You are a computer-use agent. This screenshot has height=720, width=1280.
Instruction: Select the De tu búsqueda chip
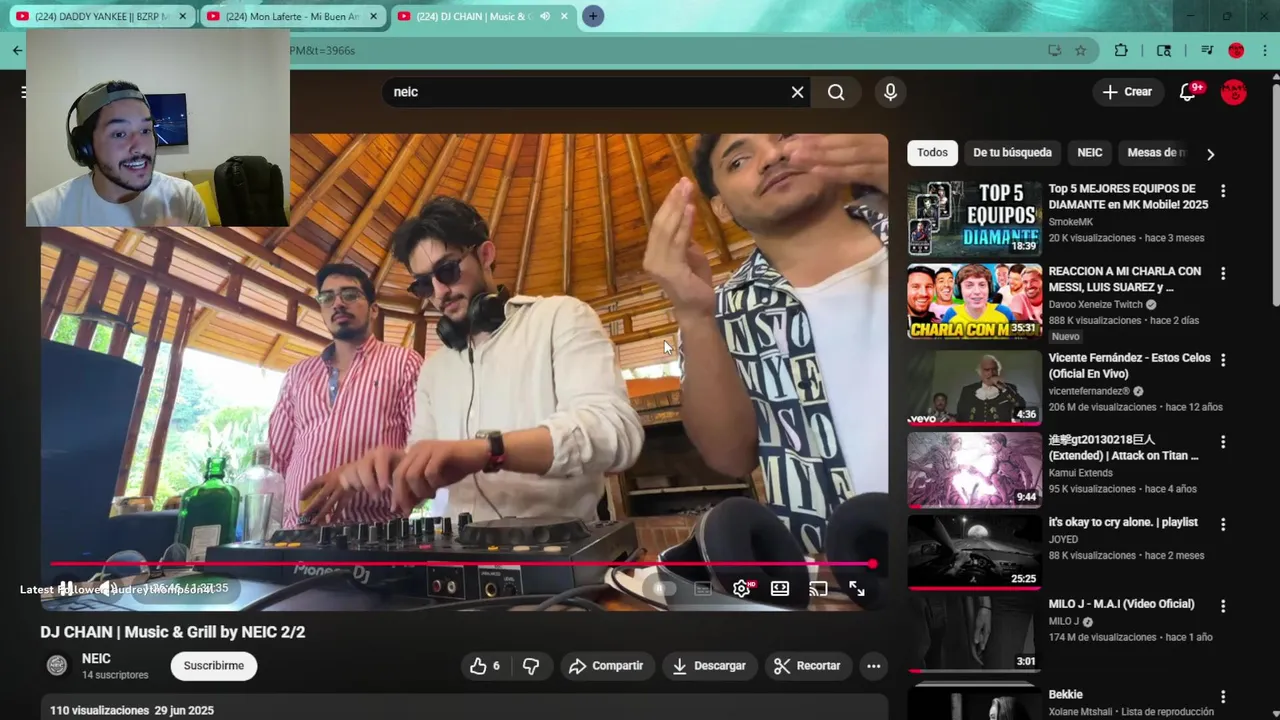click(x=1012, y=153)
